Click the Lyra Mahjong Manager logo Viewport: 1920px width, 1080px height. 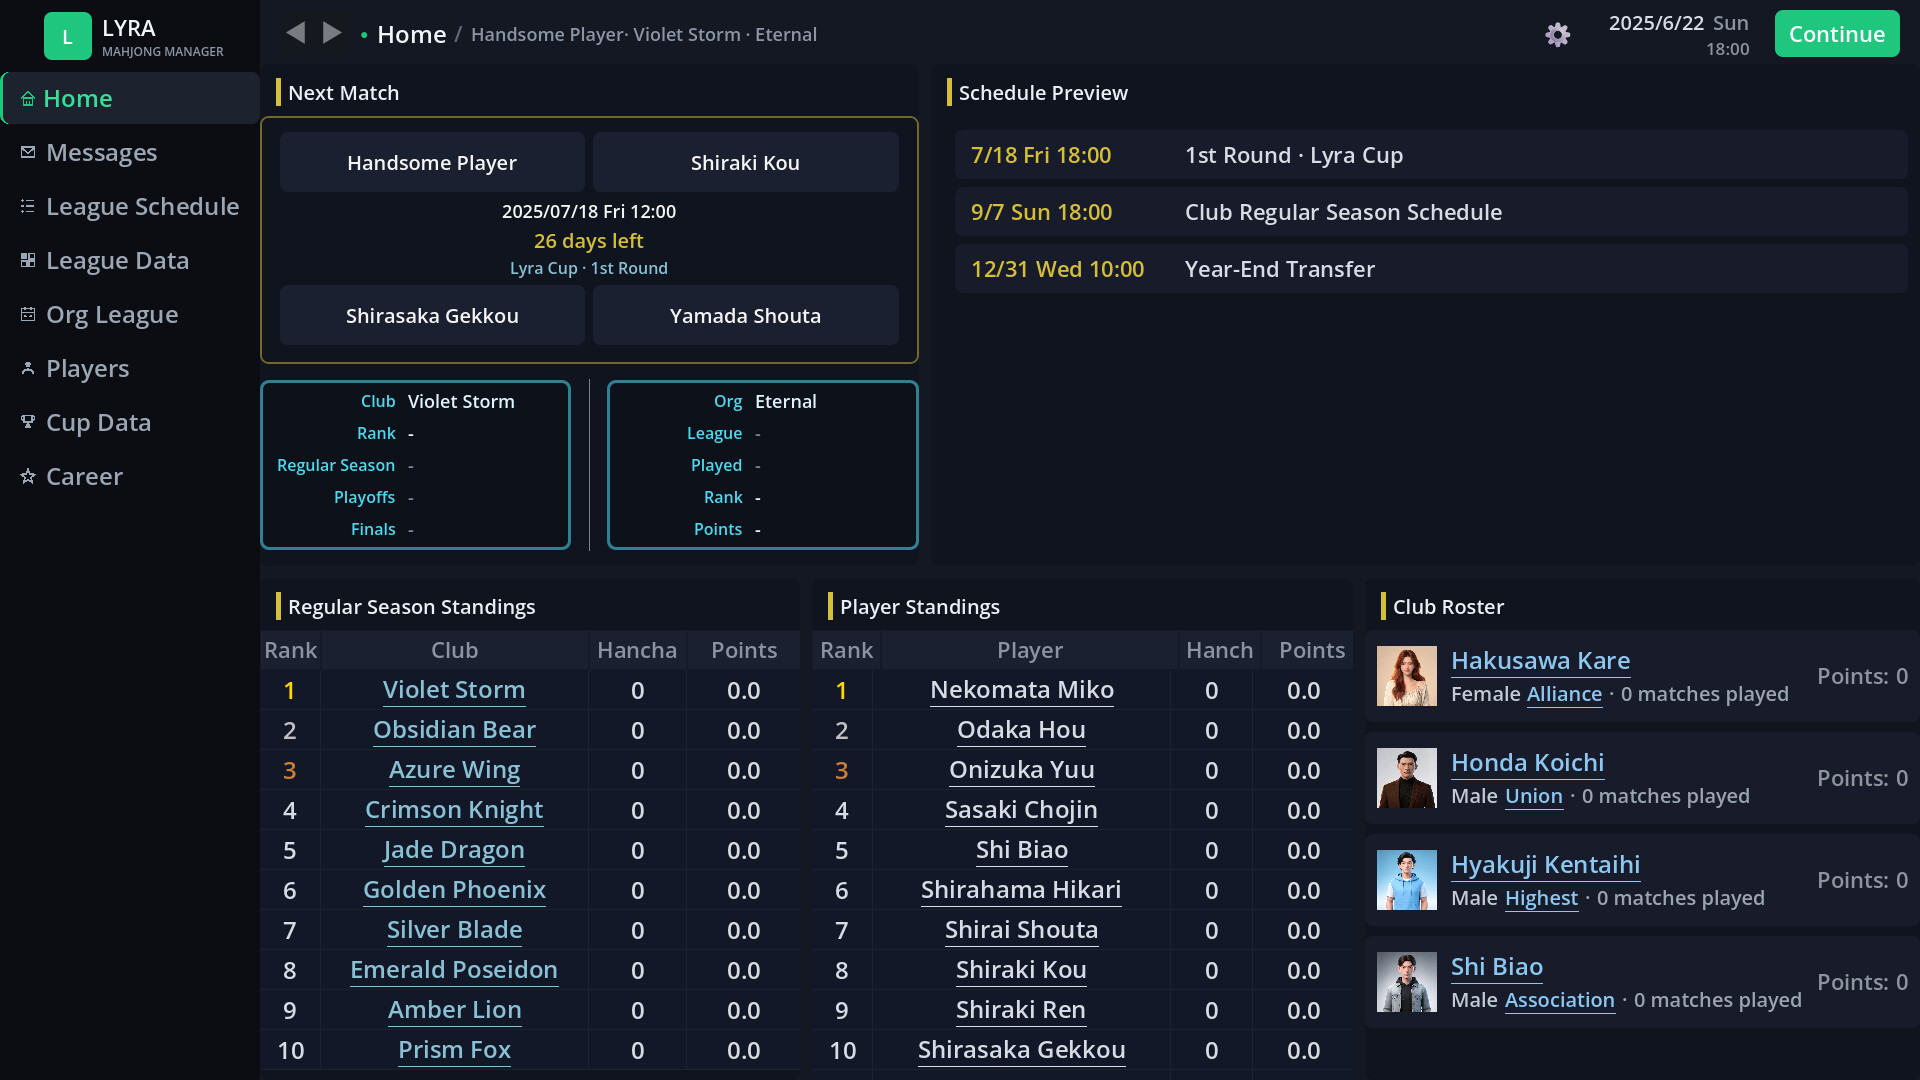point(68,36)
